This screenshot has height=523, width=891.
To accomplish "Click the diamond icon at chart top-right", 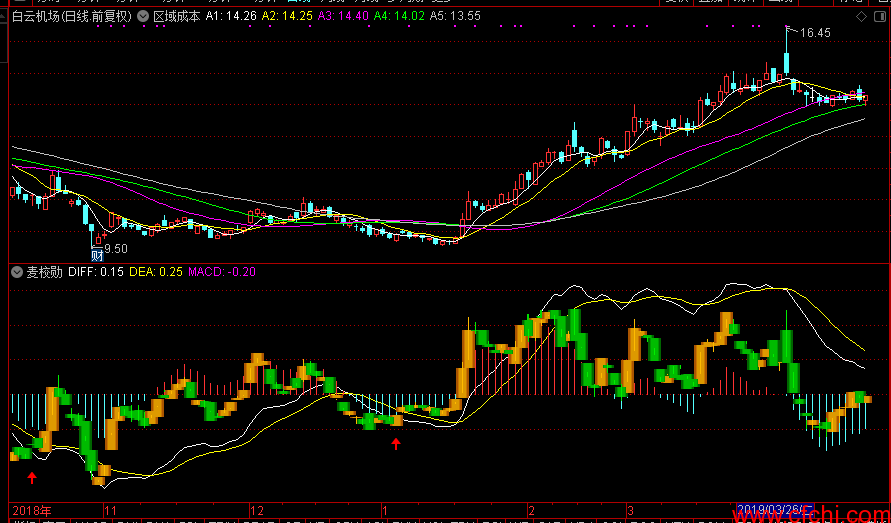I will click(862, 16).
